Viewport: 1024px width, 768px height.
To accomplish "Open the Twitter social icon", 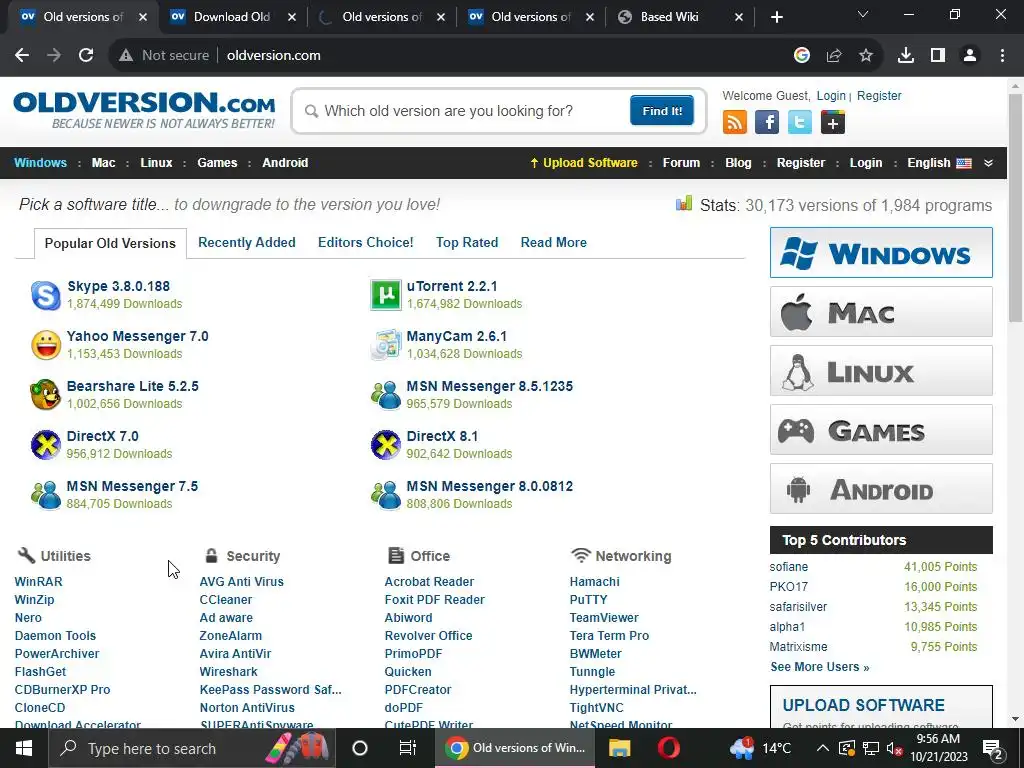I will [x=799, y=122].
